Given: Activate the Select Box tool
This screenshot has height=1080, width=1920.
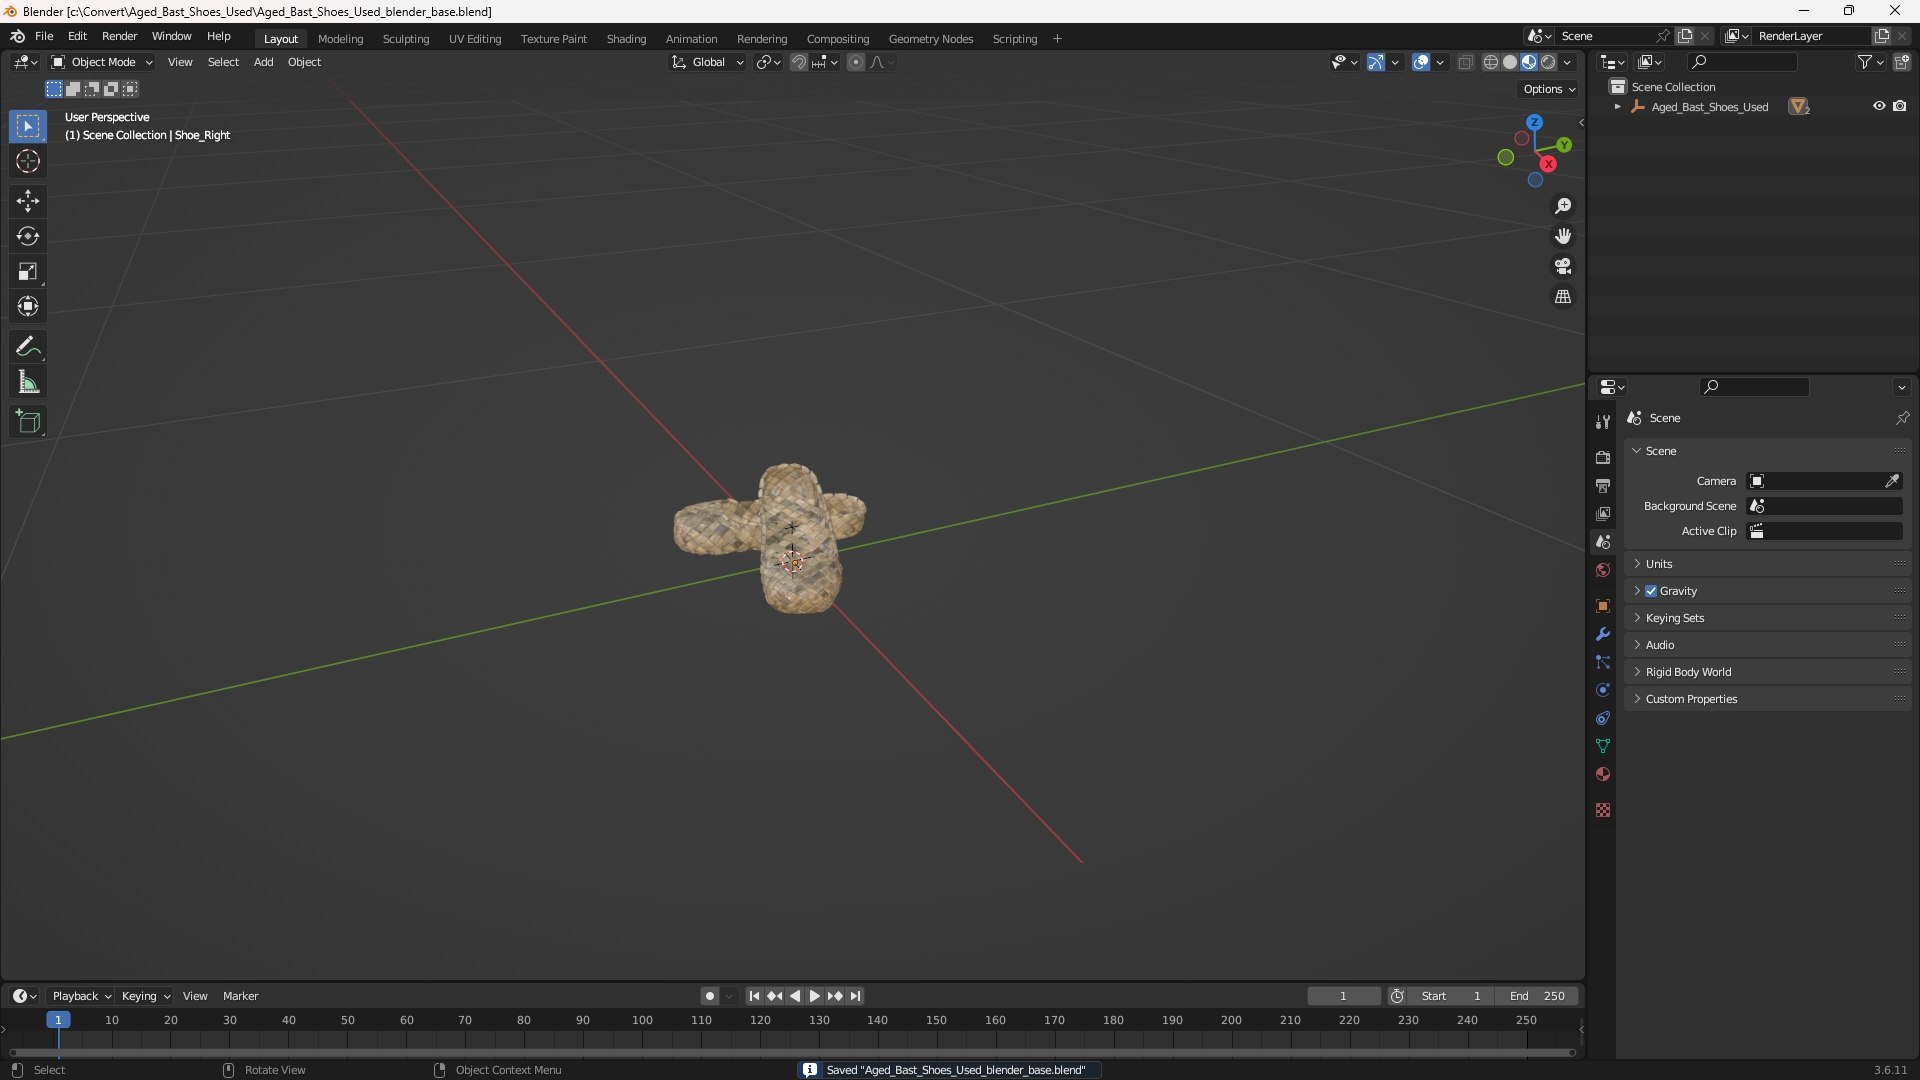Looking at the screenshot, I should coord(28,126).
